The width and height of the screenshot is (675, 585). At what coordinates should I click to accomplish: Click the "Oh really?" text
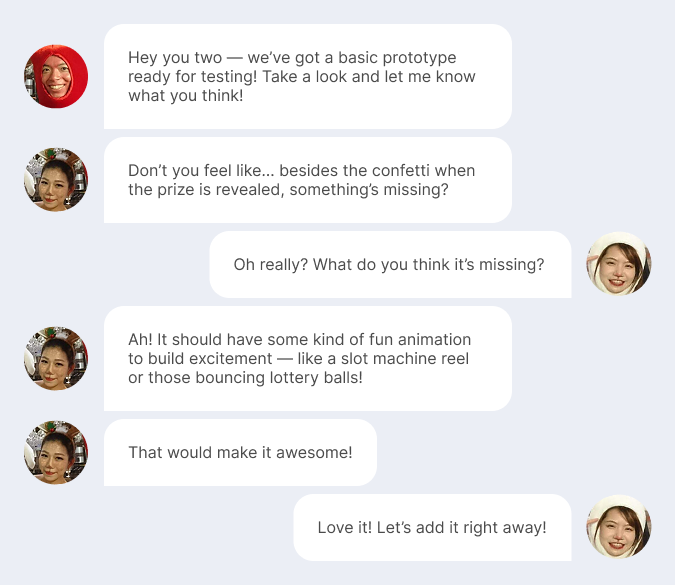270,265
